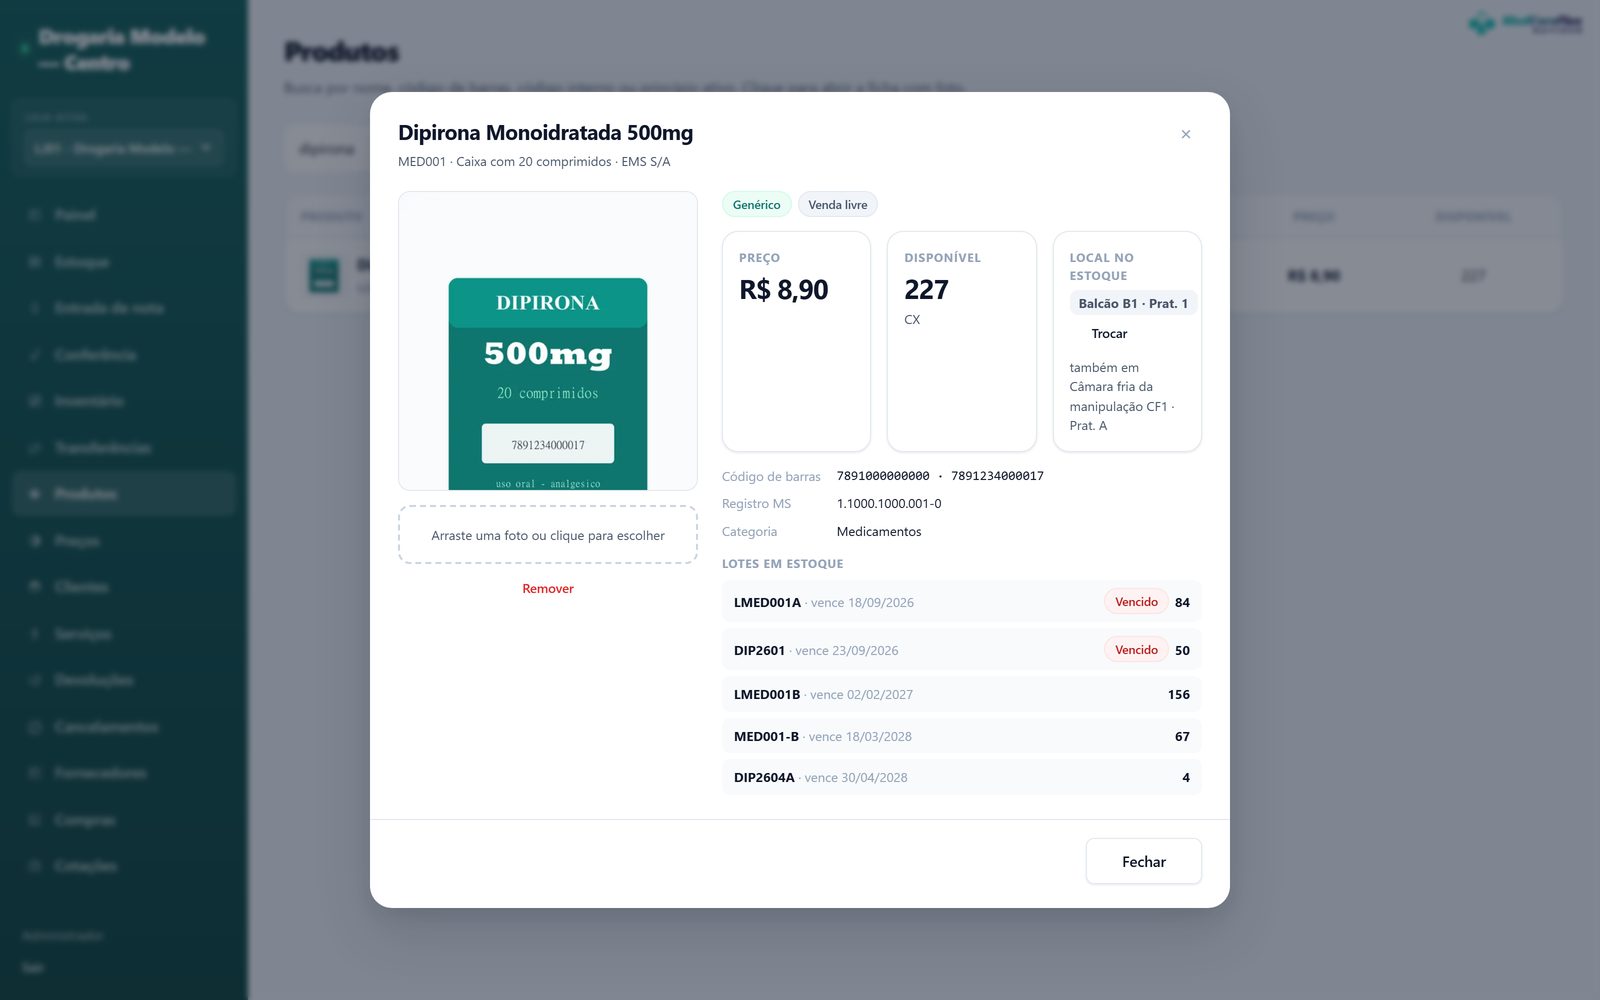This screenshot has height=1000, width=1600.
Task: Click the photo upload drop area
Action: pos(548,535)
